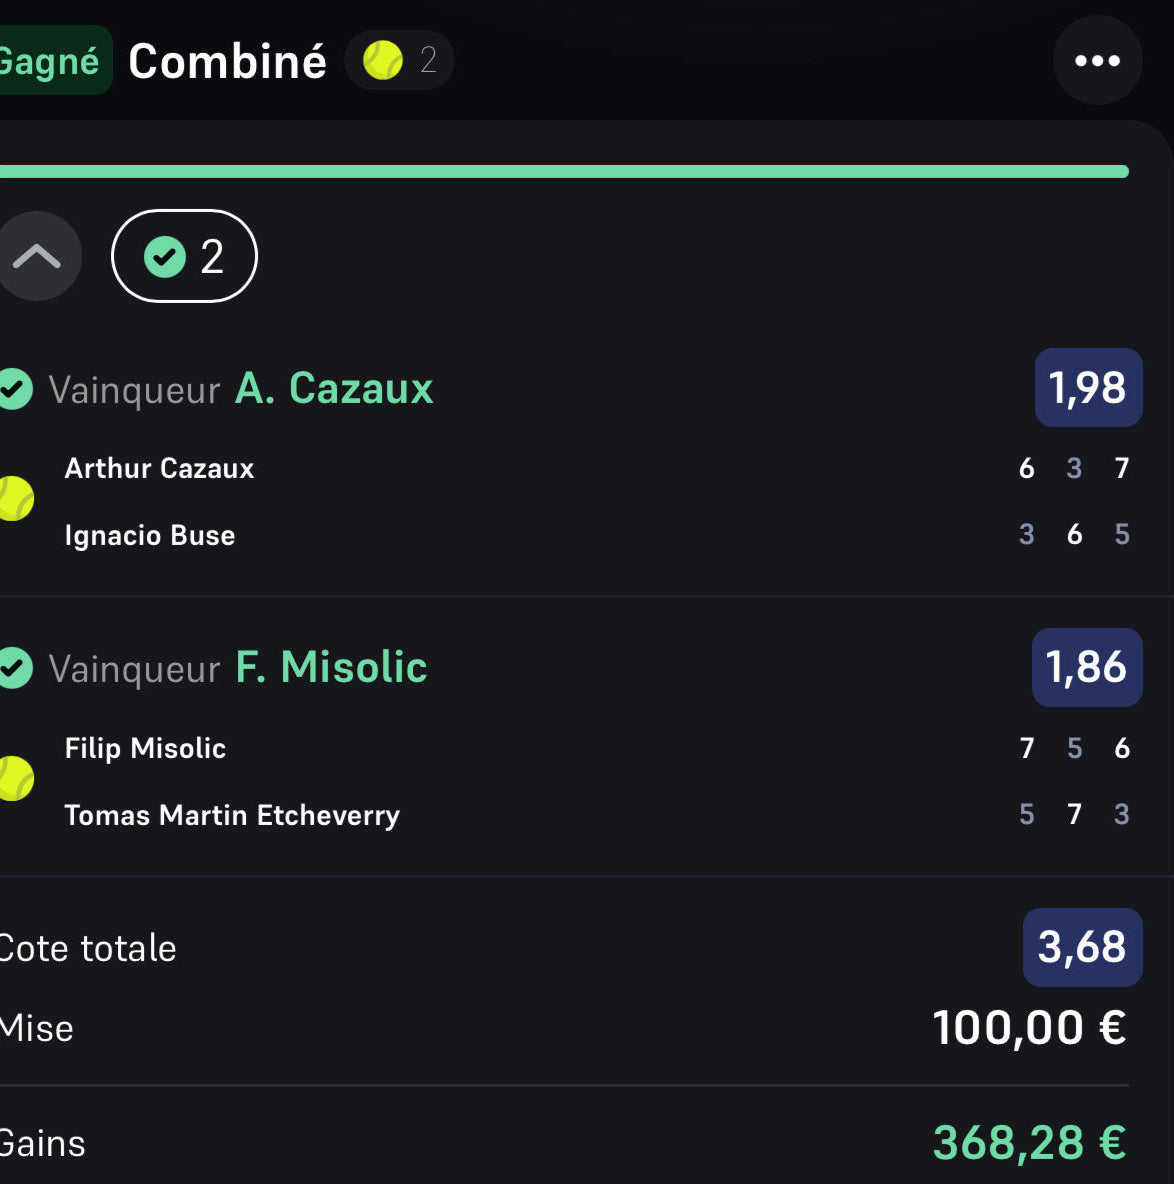Select the F. Misolic winner selection title
The image size is (1174, 1184).
pyautogui.click(x=331, y=668)
